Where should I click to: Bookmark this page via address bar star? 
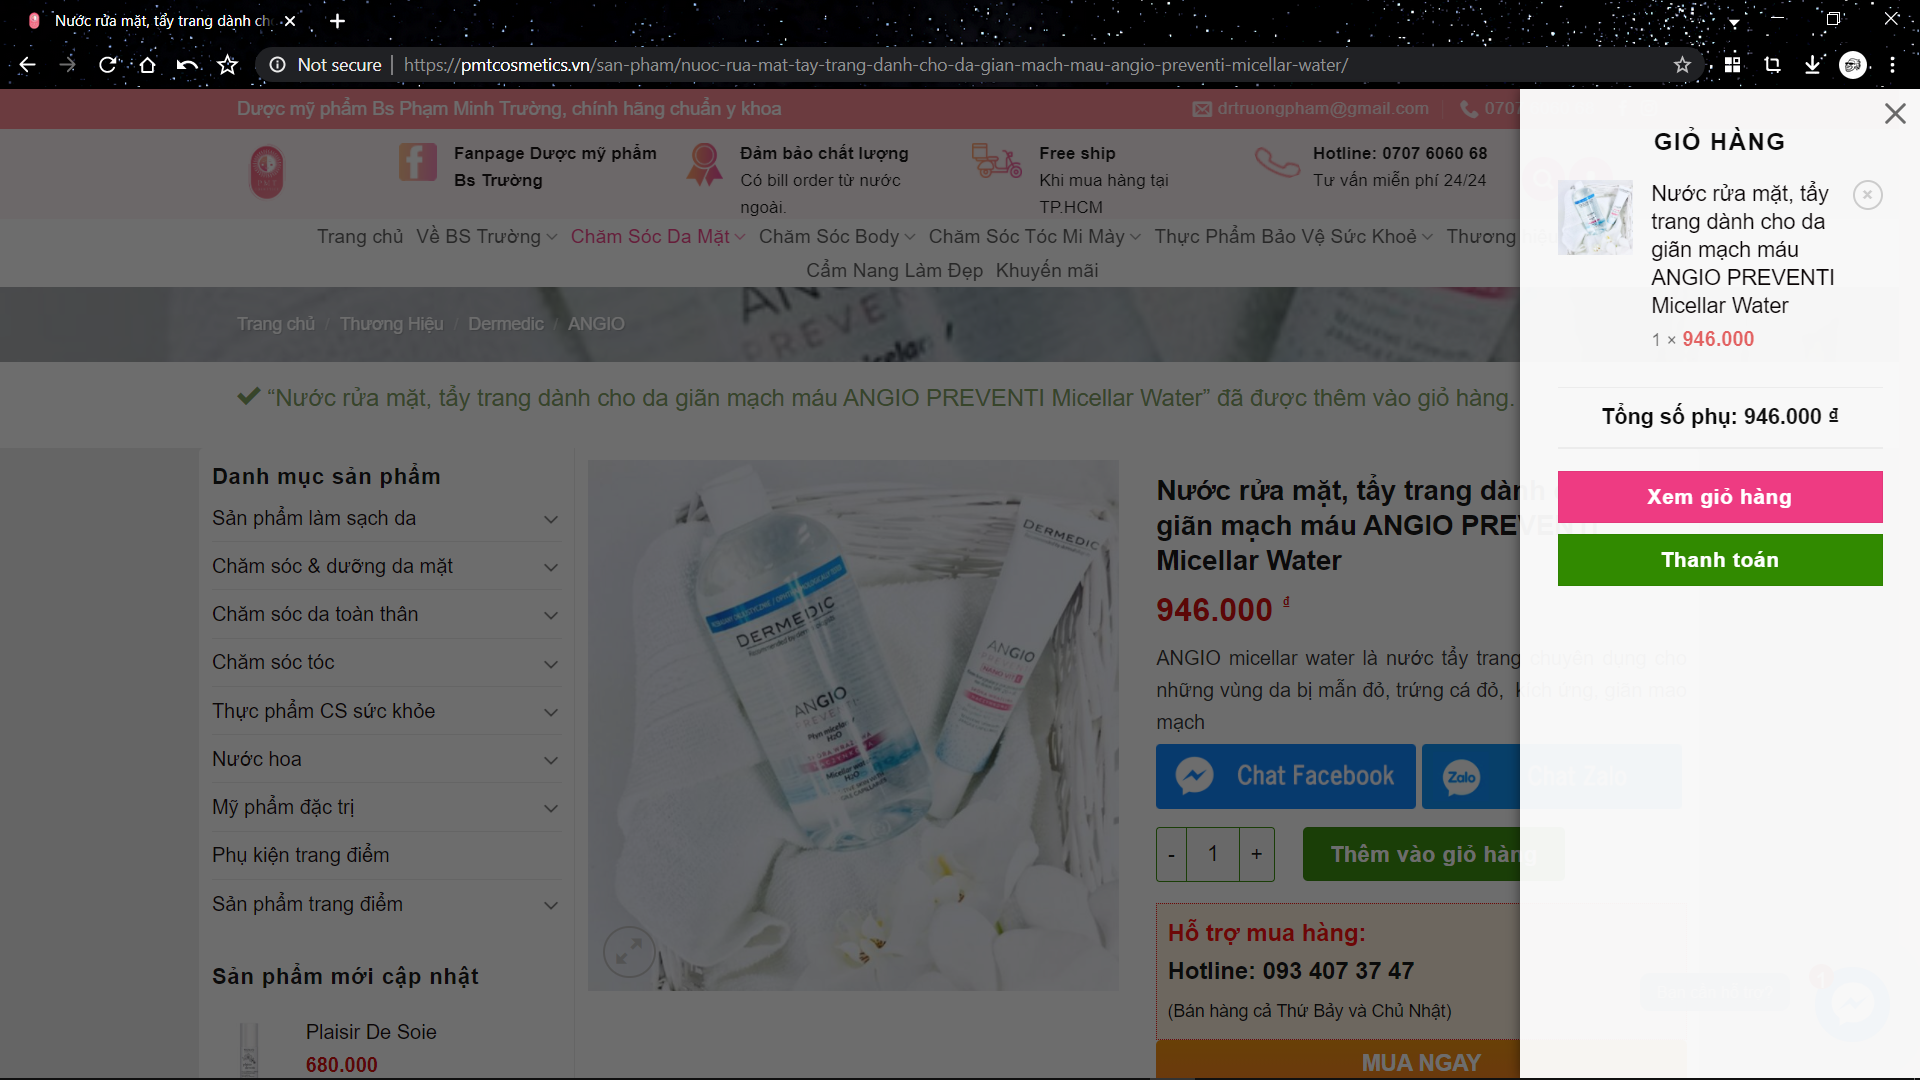(1682, 65)
